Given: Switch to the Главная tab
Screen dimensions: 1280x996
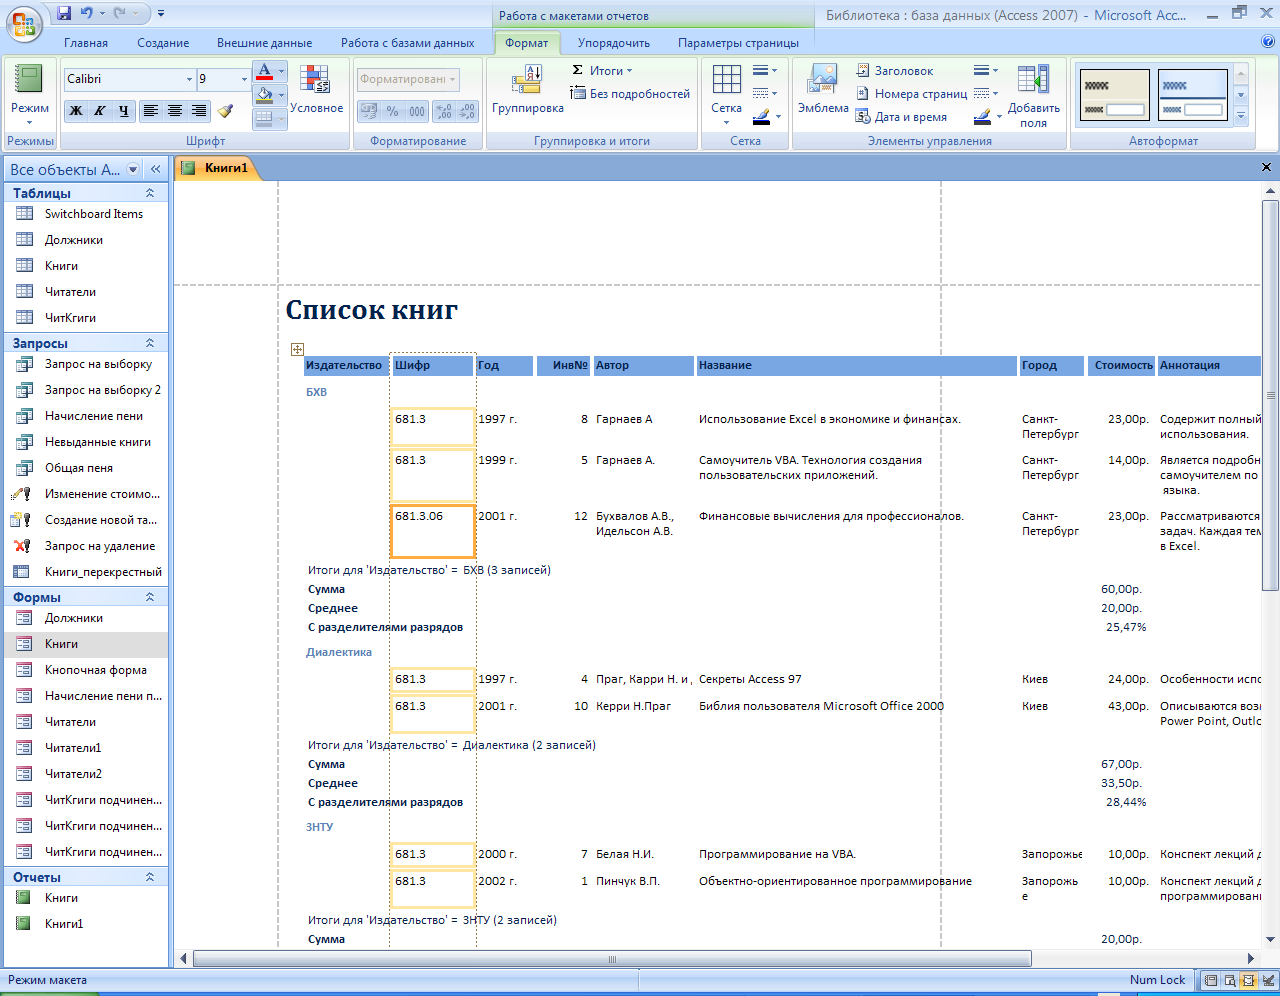Looking at the screenshot, I should click(x=86, y=43).
